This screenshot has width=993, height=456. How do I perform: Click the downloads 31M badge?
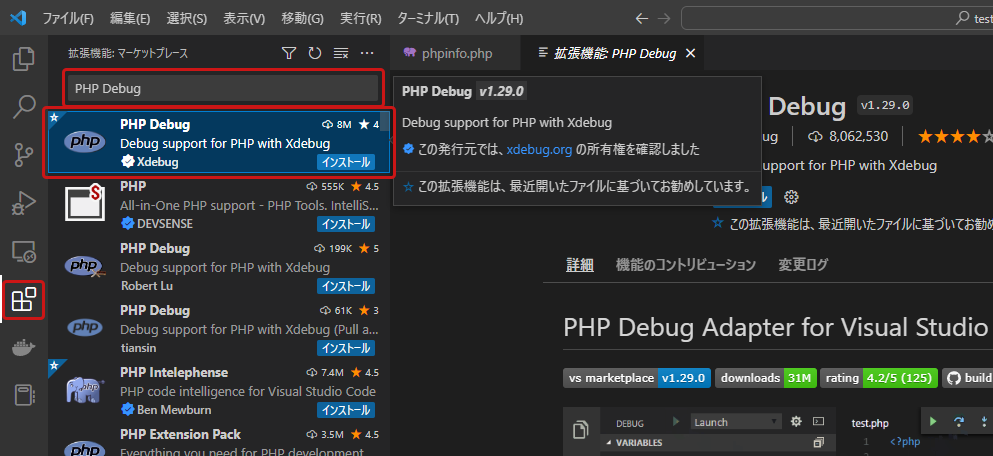click(x=766, y=378)
